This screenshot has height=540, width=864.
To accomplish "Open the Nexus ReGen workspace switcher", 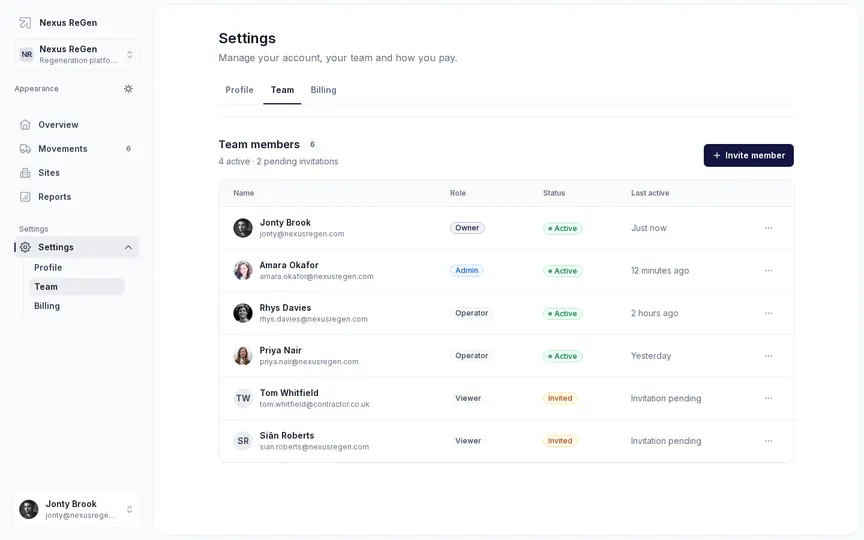I will 77,54.
